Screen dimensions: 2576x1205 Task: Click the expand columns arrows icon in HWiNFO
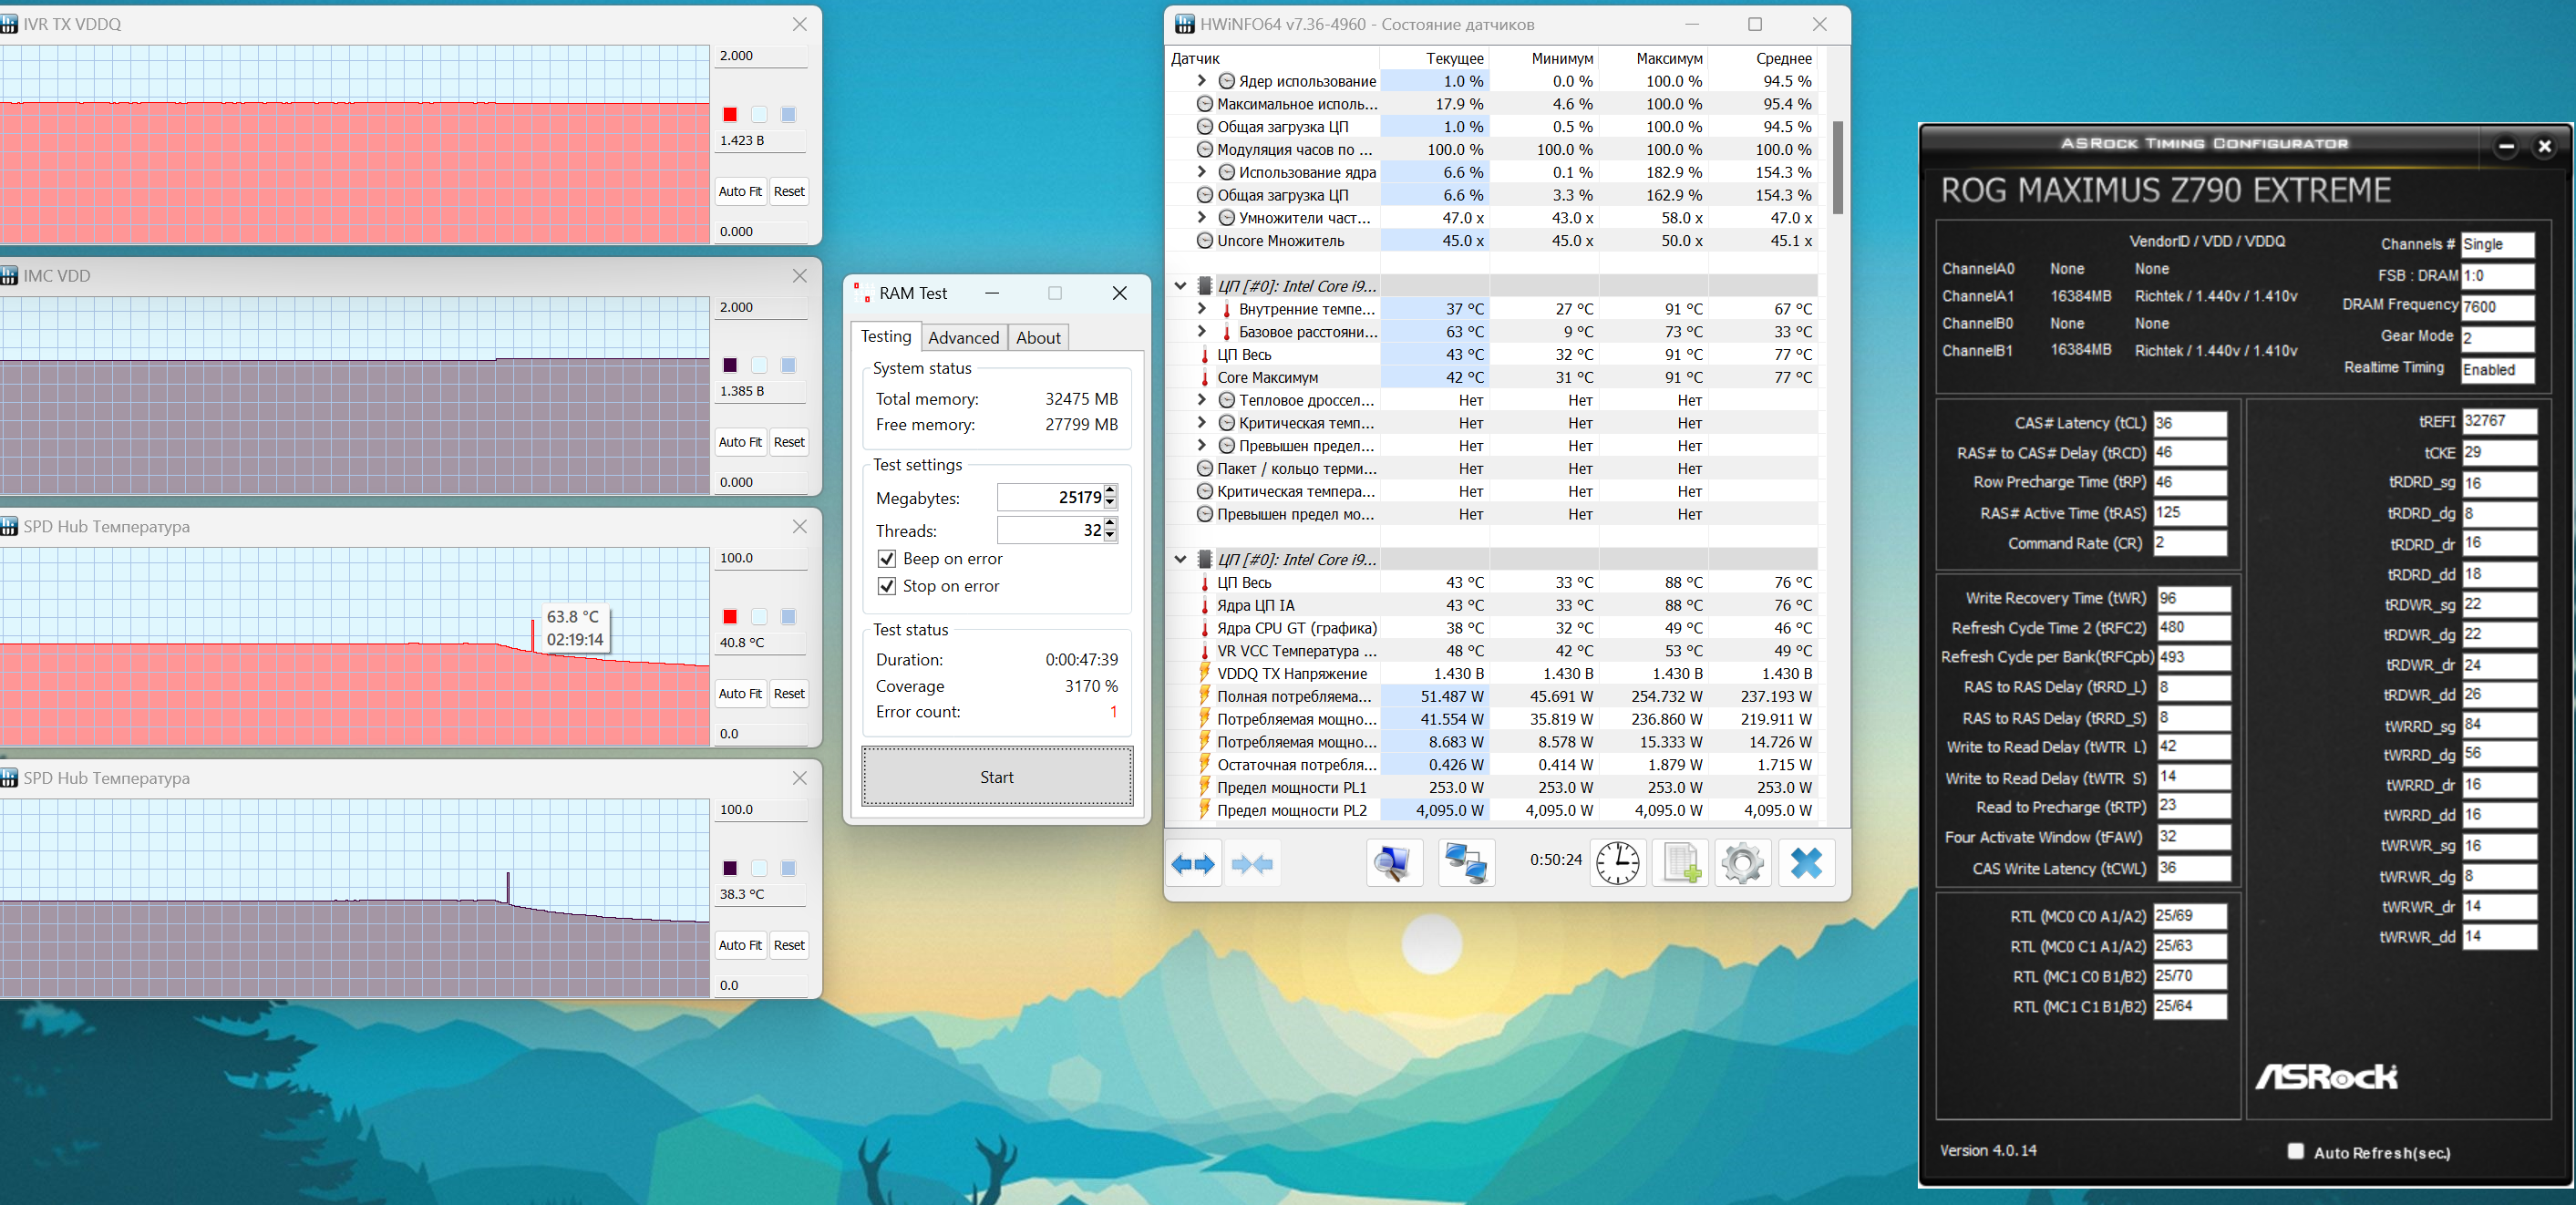pyautogui.click(x=1193, y=864)
